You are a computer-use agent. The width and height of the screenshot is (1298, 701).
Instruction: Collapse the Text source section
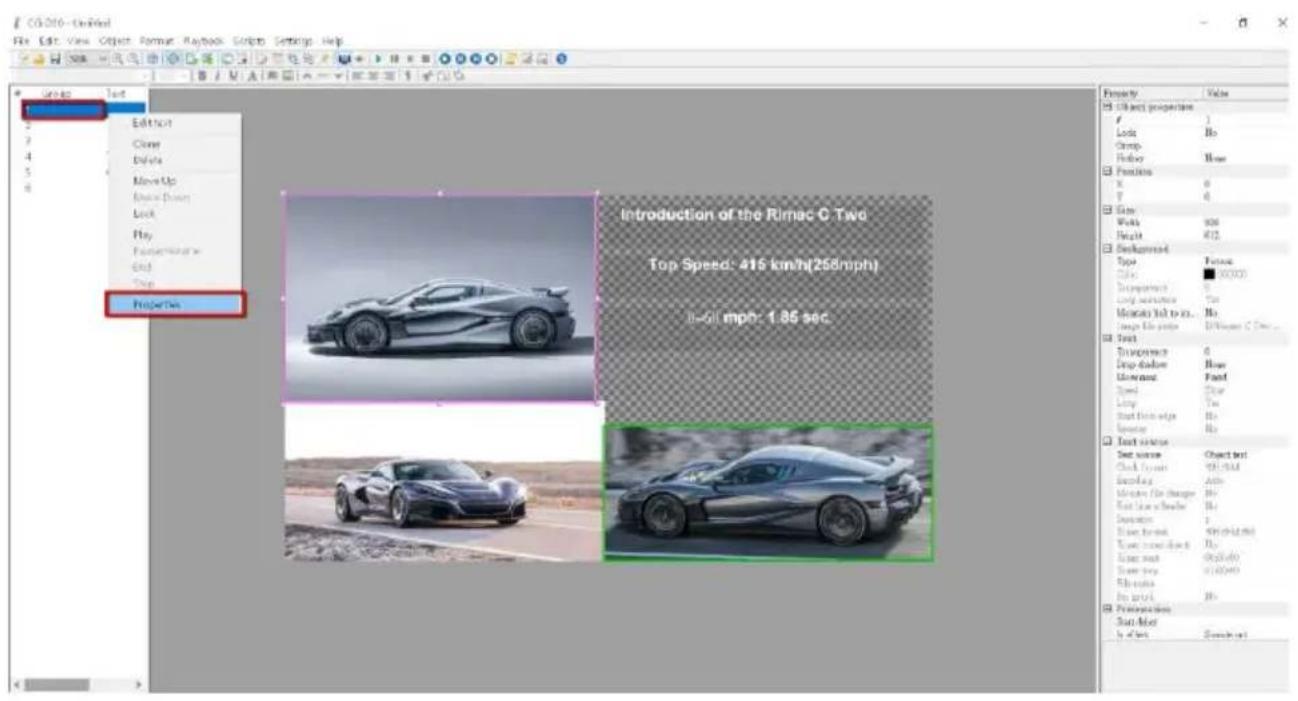coord(1109,441)
